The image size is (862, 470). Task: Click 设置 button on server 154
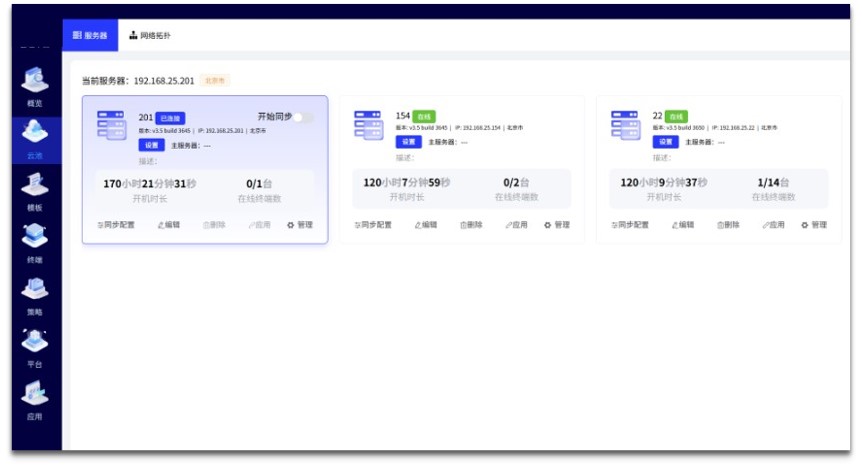coord(408,142)
